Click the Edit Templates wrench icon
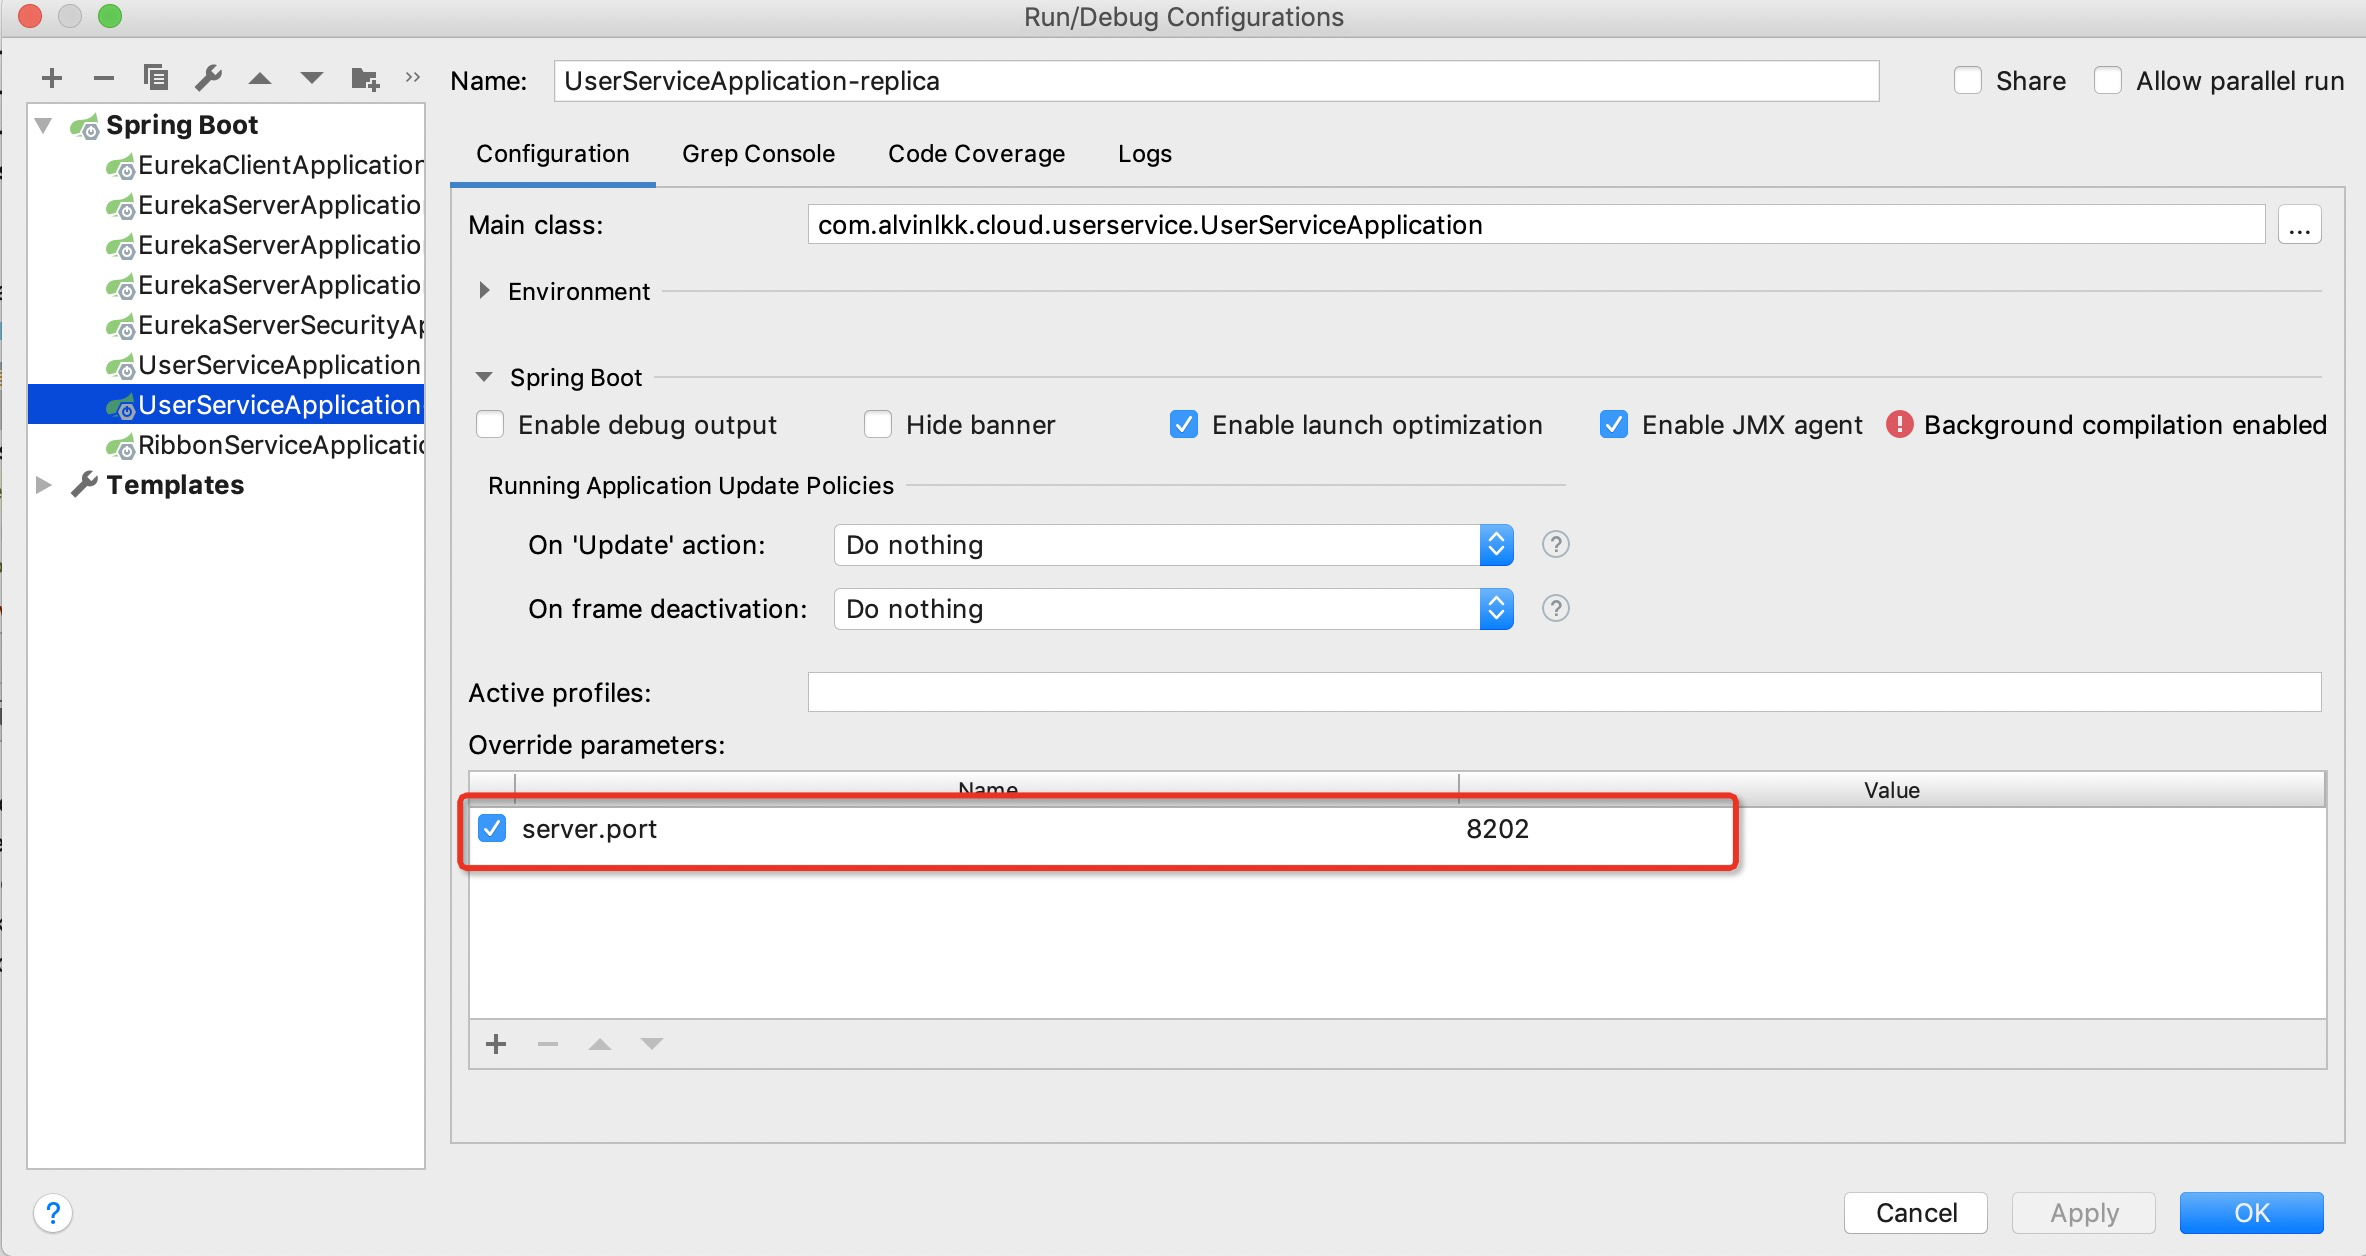 [208, 78]
